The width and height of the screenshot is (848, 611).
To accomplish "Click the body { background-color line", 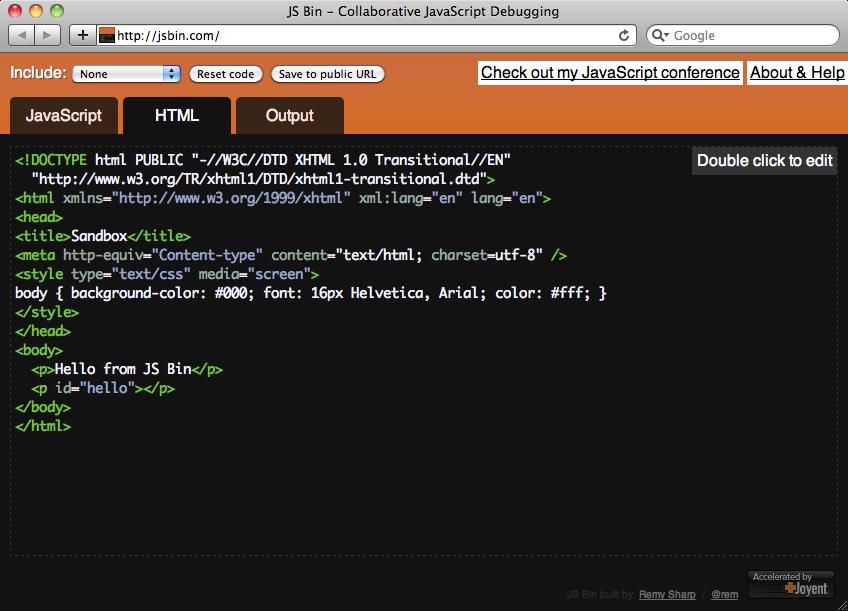I will 311,293.
